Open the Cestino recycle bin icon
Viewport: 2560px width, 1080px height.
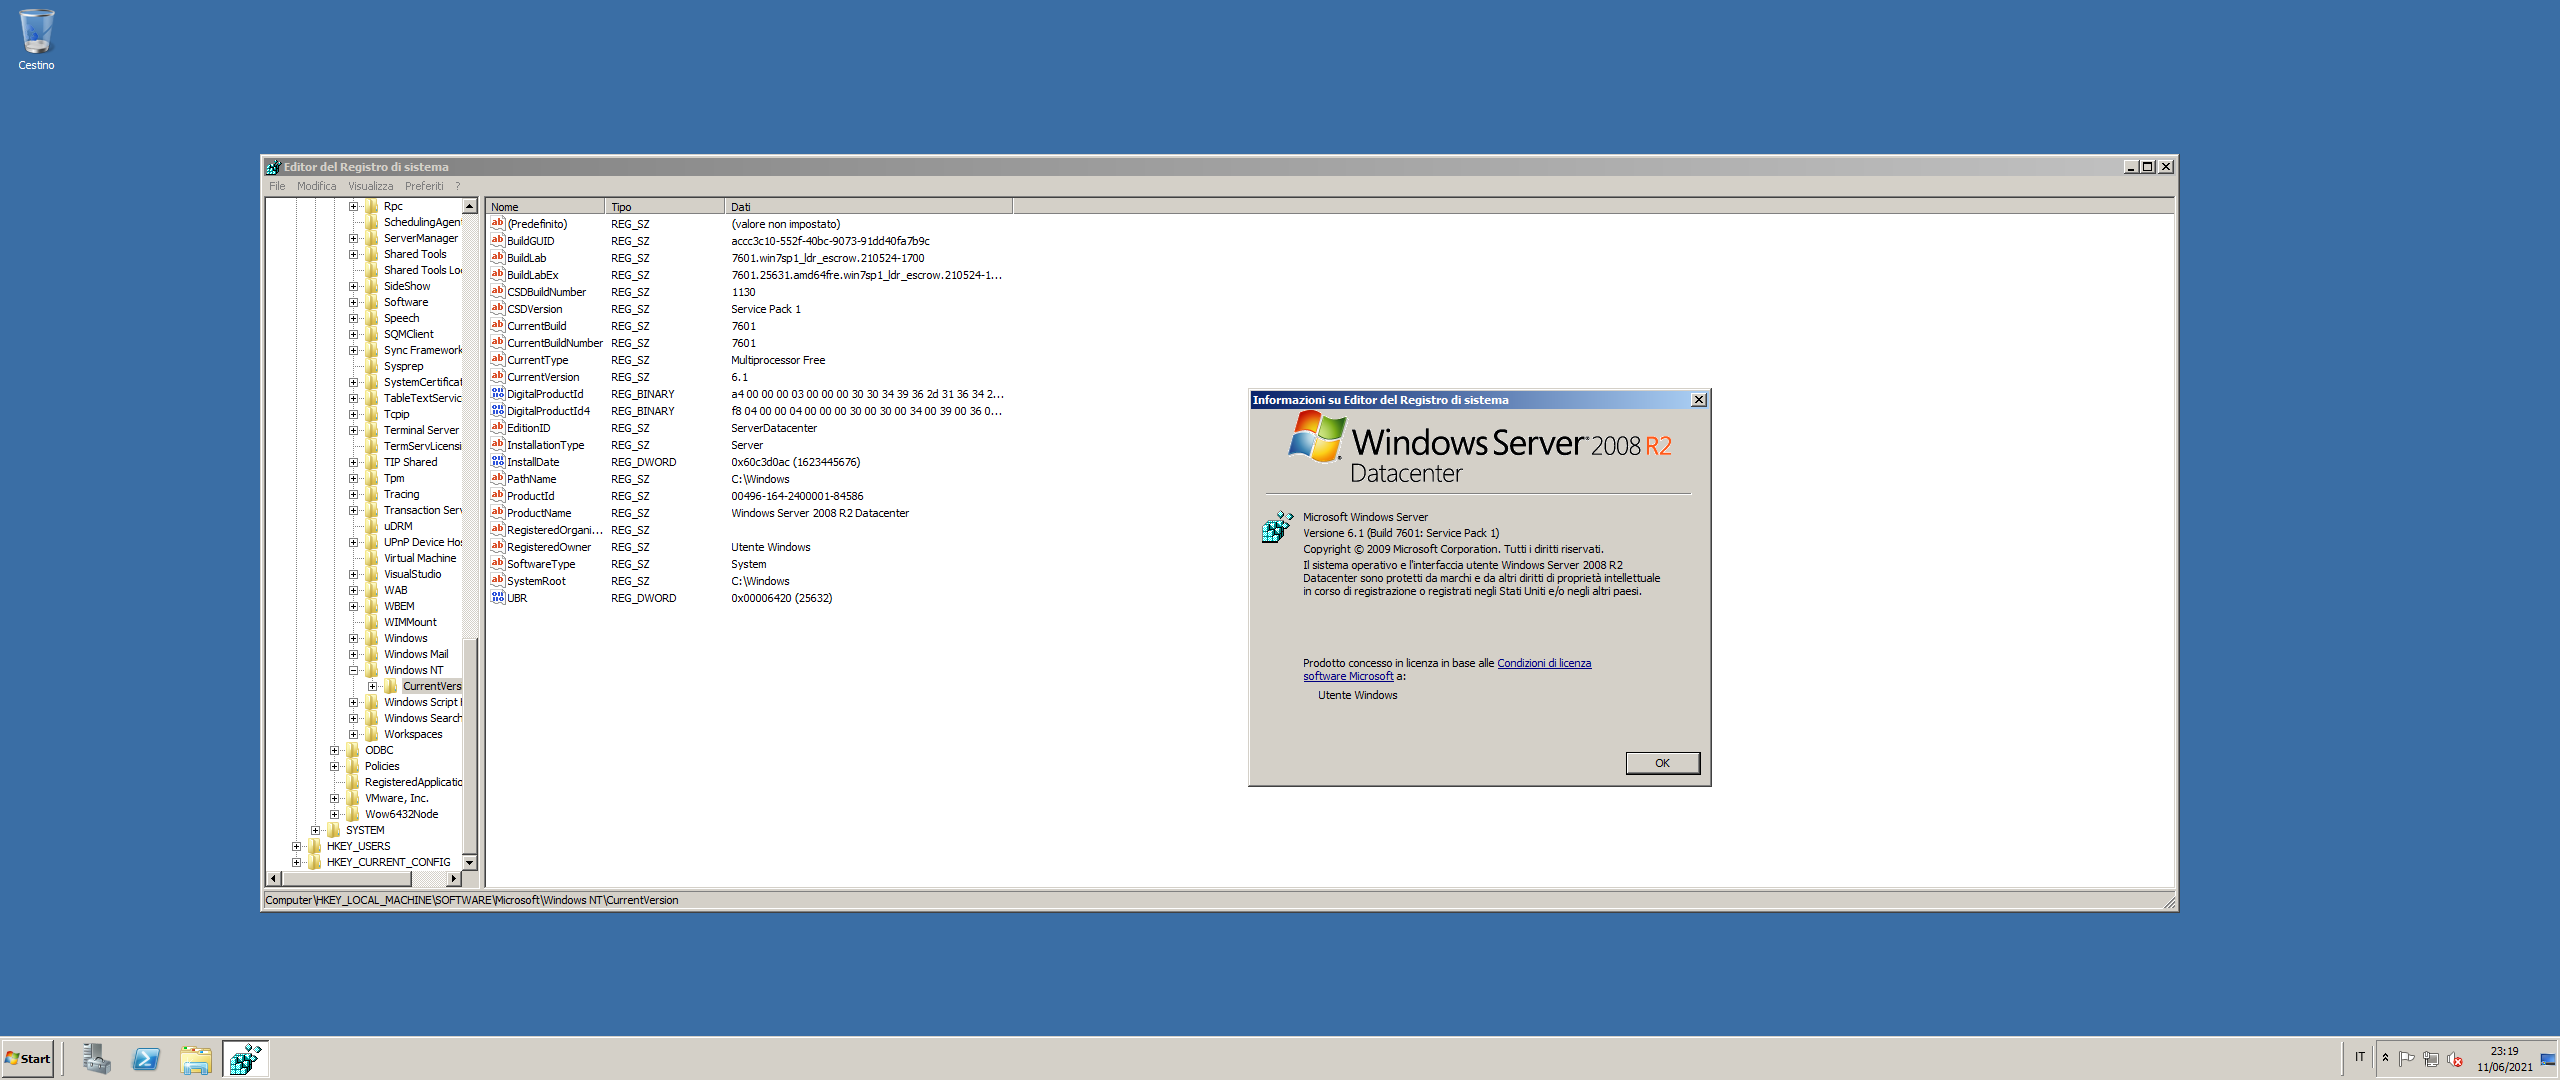36,40
